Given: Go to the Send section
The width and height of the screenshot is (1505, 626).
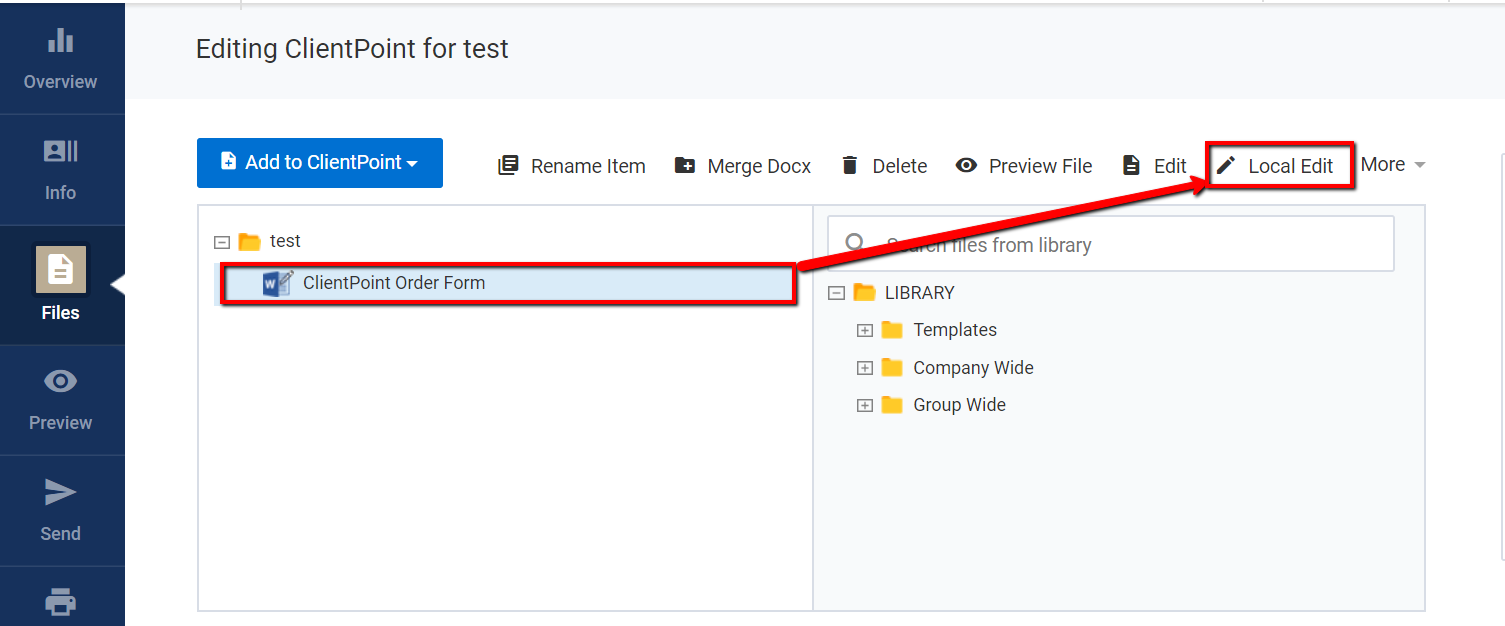Looking at the screenshot, I should pyautogui.click(x=61, y=510).
